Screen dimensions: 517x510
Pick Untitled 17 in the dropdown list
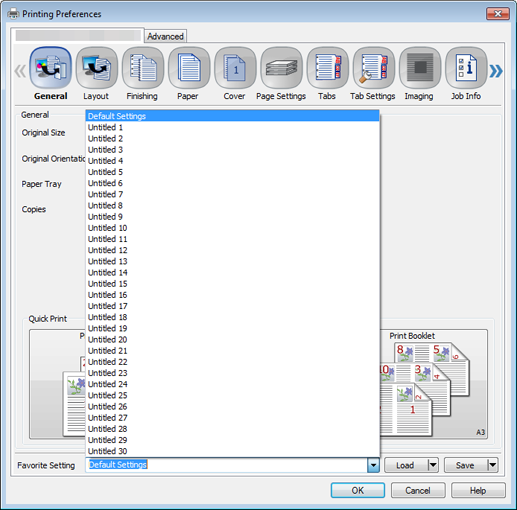[232, 306]
